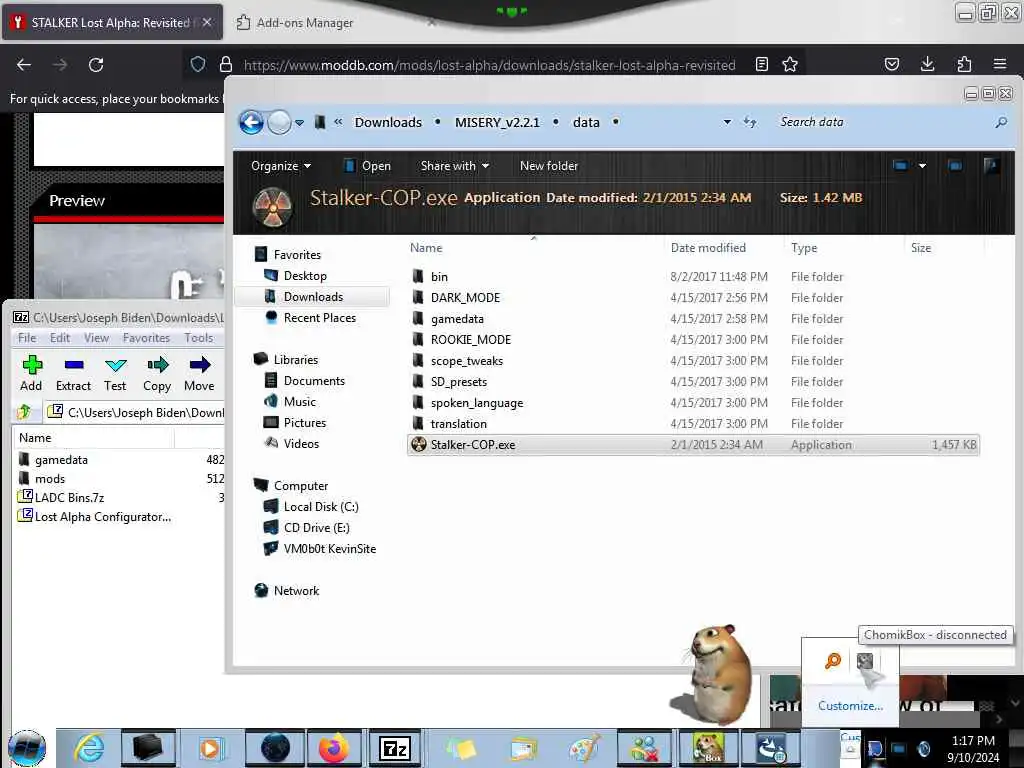Click Open in the Explorer toolbar
The width and height of the screenshot is (1024, 768).
(x=367, y=166)
